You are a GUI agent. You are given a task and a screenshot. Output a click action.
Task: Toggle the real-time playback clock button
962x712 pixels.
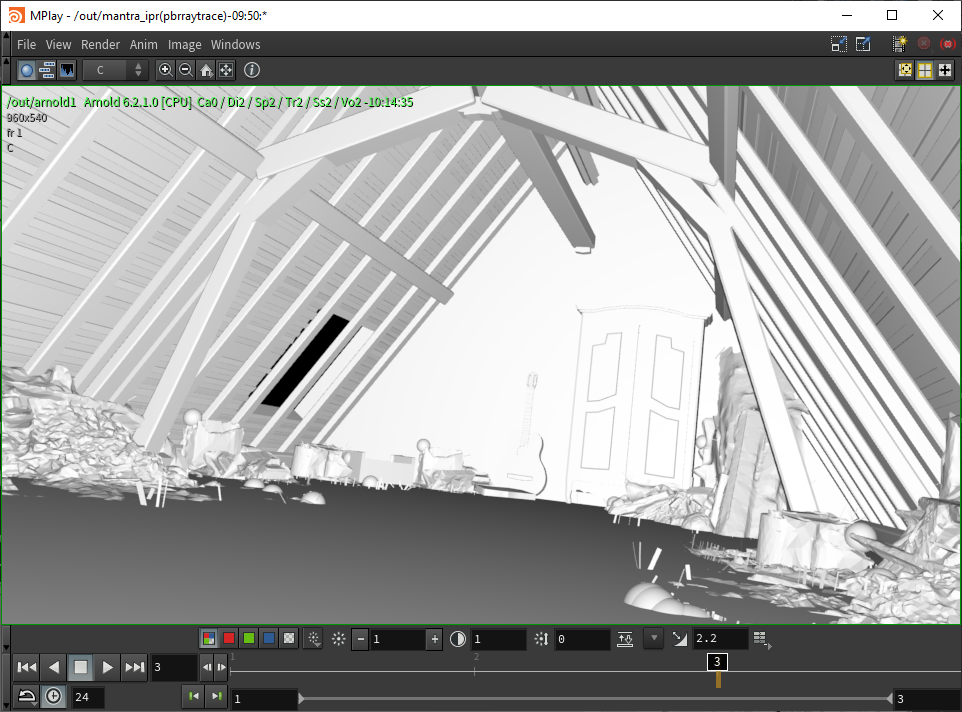(x=52, y=697)
